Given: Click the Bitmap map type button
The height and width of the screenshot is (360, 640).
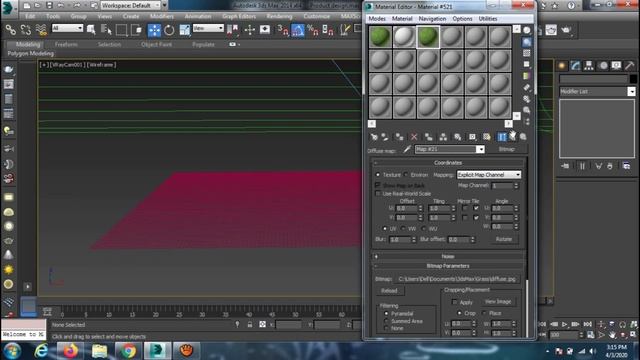Looking at the screenshot, I should coord(507,149).
